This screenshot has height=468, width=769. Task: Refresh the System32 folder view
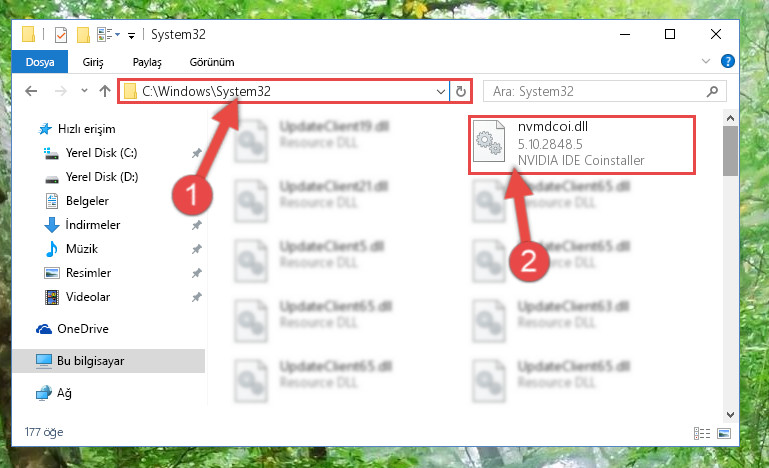(x=461, y=91)
